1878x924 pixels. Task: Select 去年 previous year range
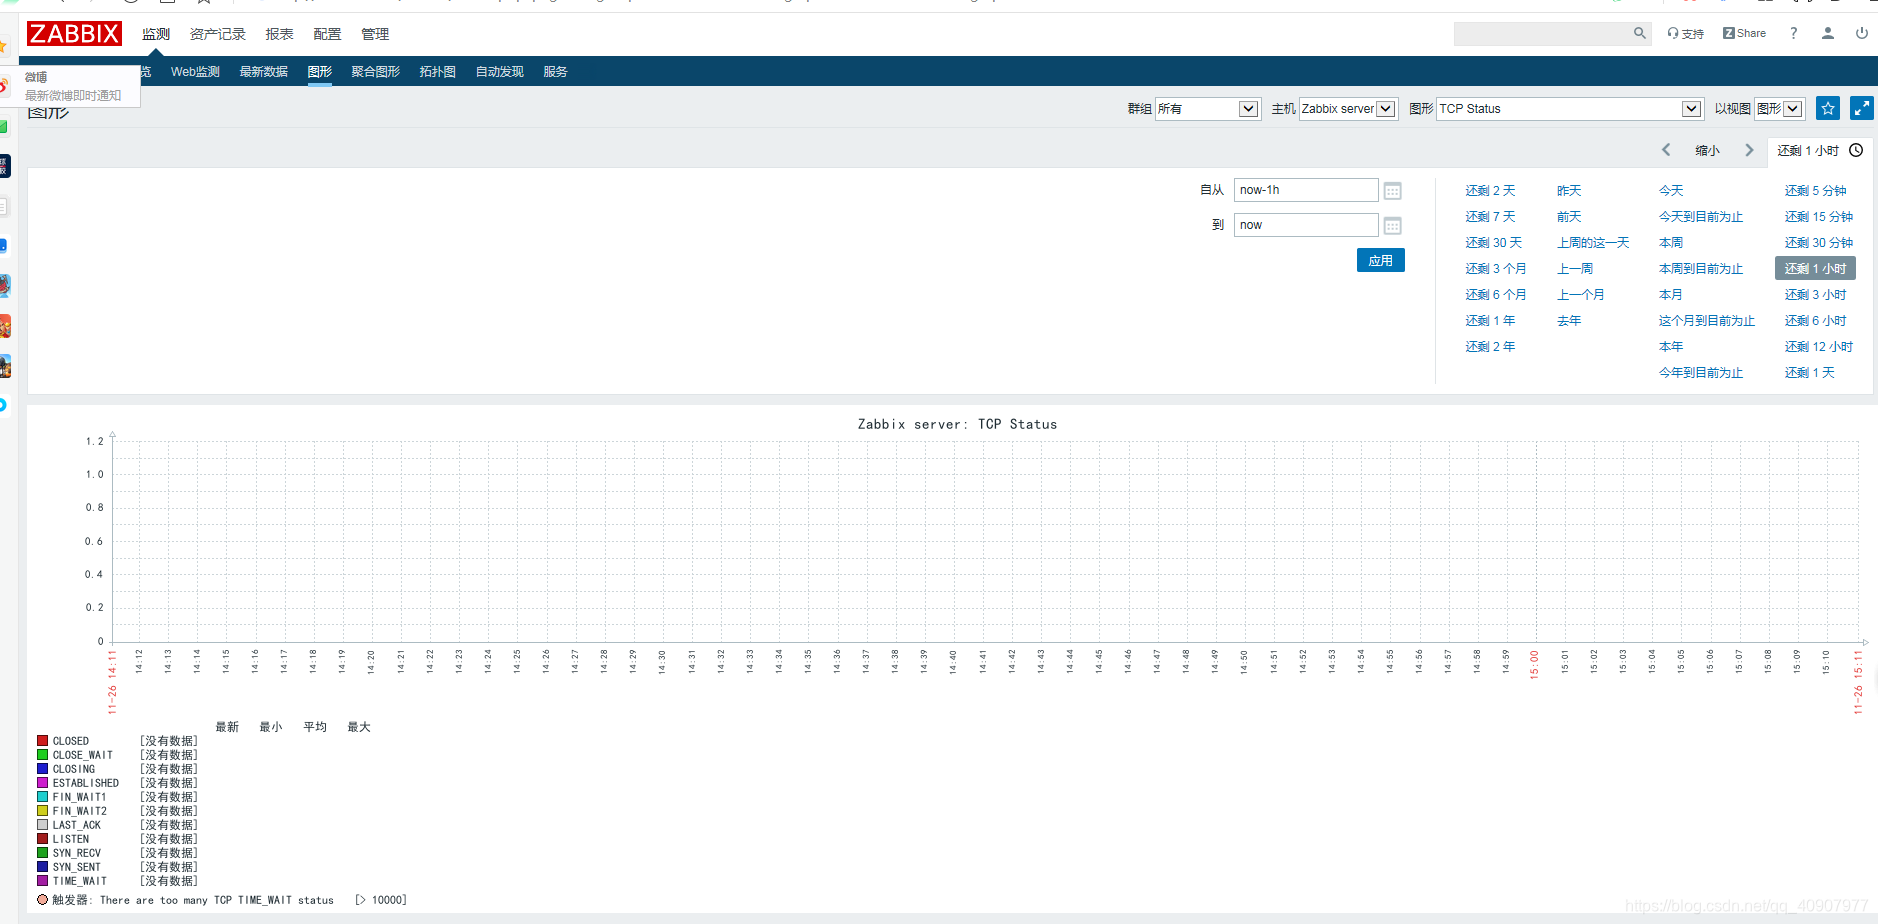(x=1569, y=321)
